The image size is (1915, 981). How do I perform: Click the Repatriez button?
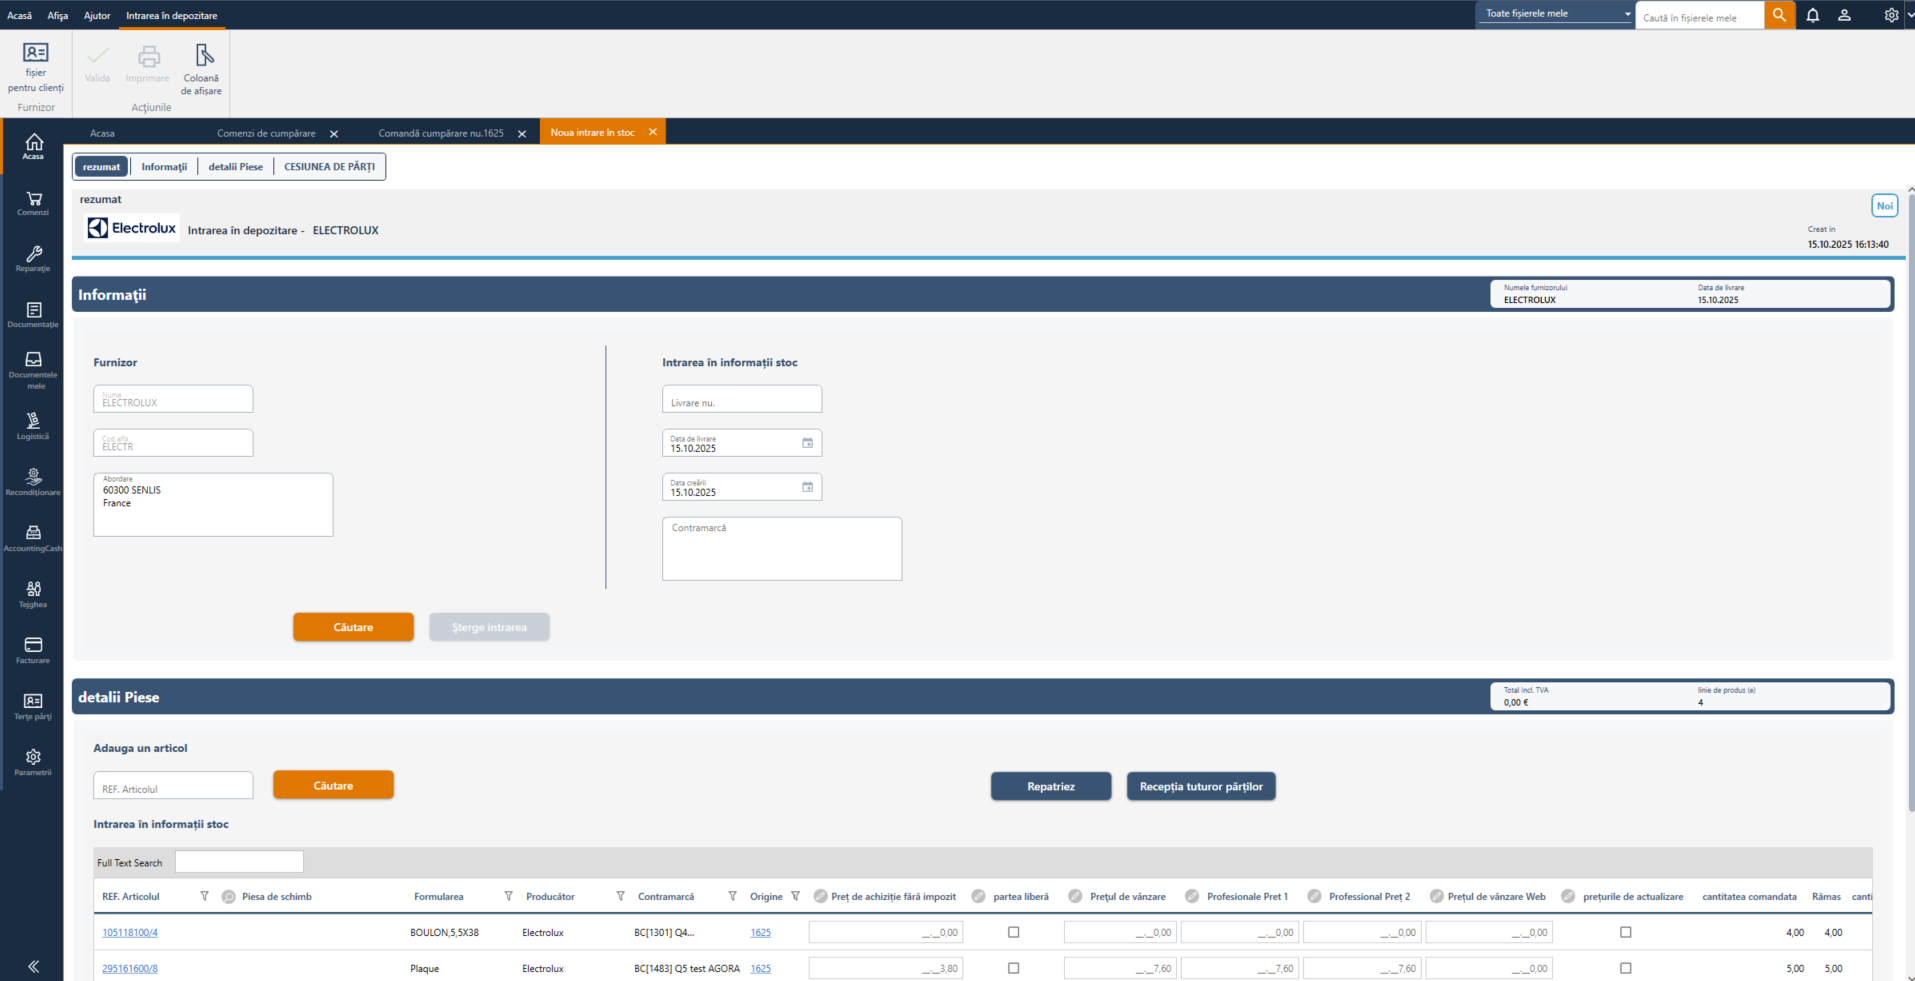pyautogui.click(x=1051, y=786)
